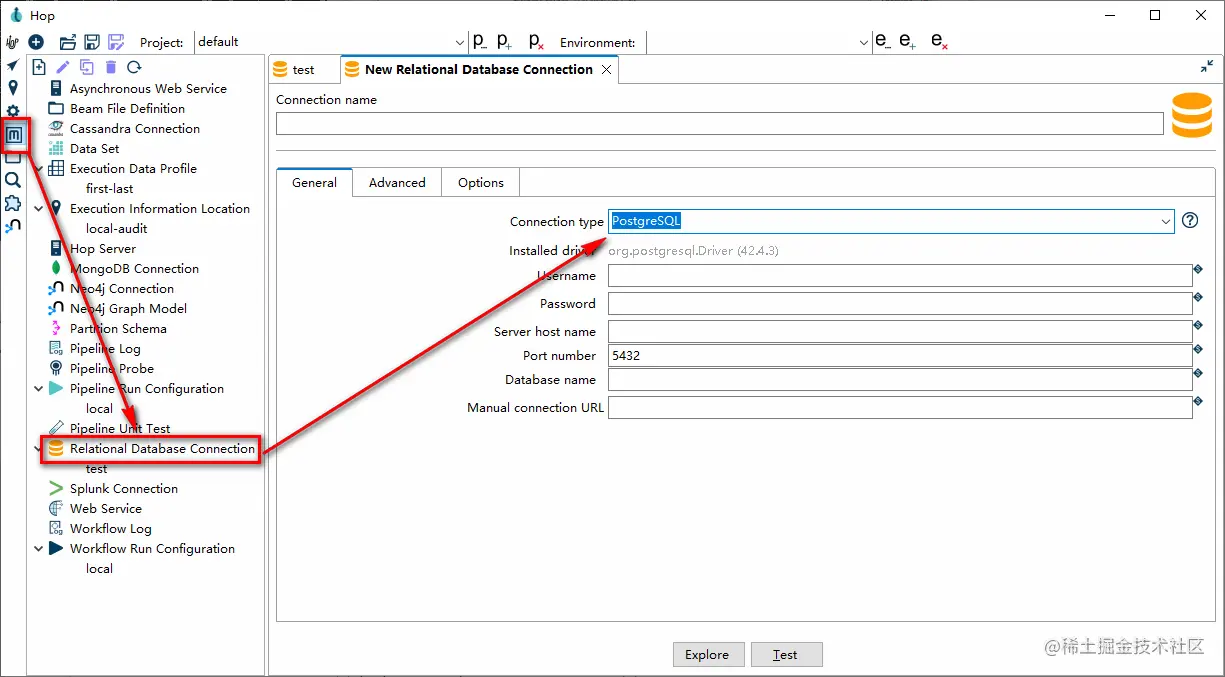
Task: Click the add environment icon (e+)
Action: [908, 42]
